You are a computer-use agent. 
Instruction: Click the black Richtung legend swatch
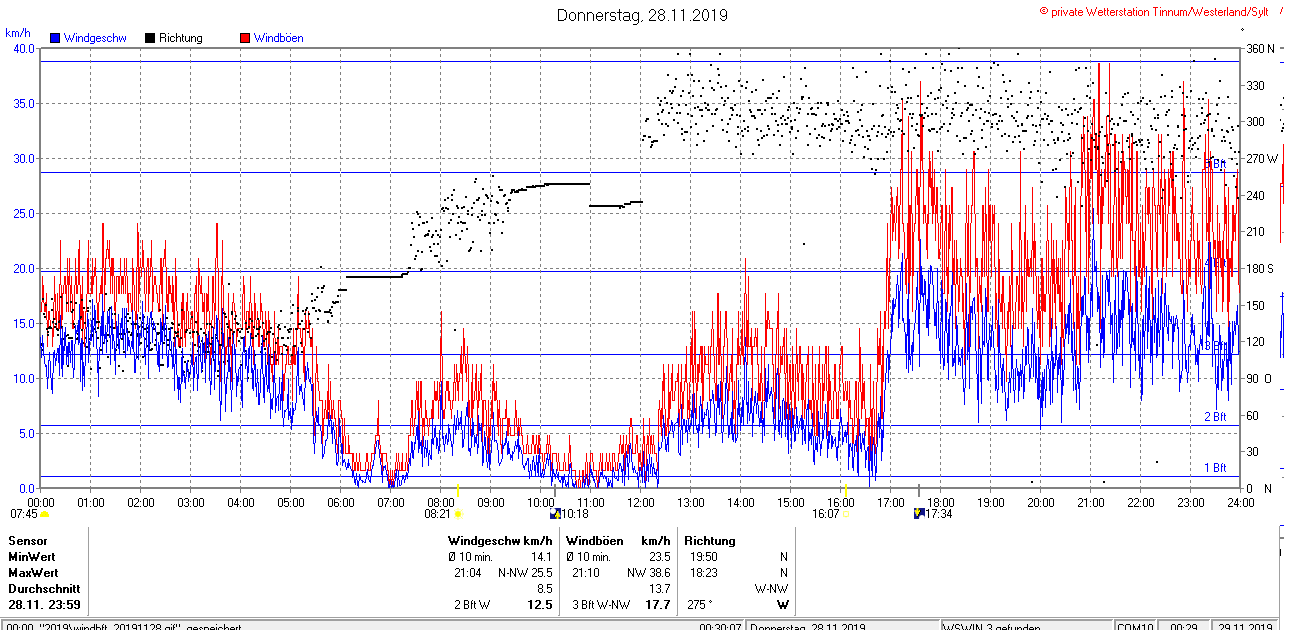click(150, 38)
